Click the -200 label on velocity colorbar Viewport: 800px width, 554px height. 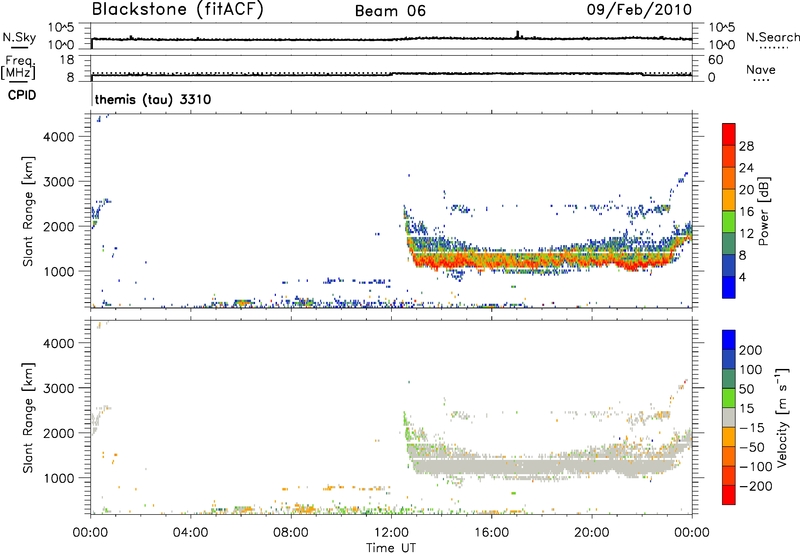(x=756, y=486)
